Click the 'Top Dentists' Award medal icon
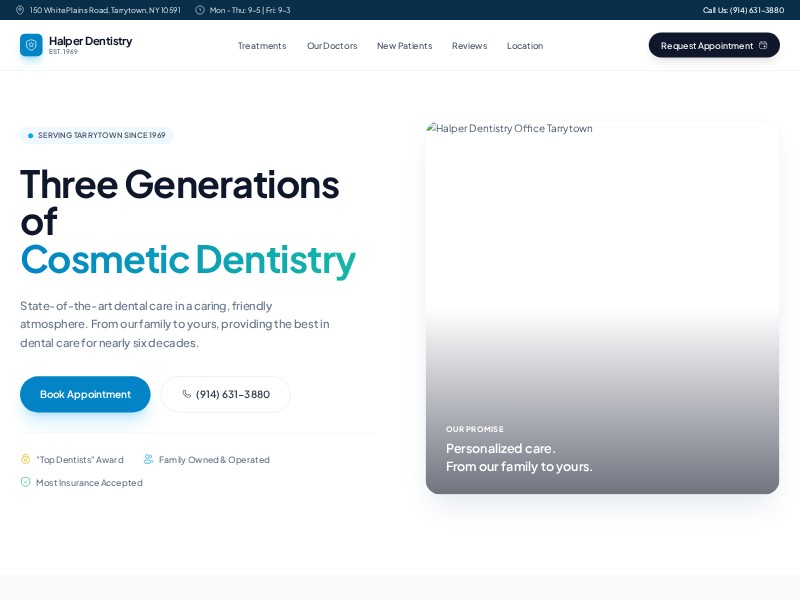The image size is (800, 600). click(26, 459)
